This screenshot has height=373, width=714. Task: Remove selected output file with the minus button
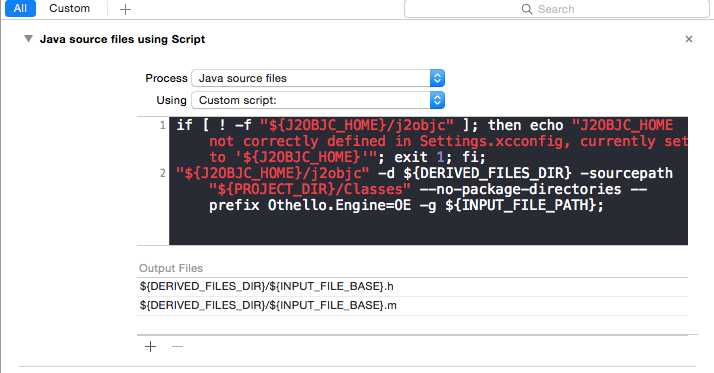pyautogui.click(x=178, y=347)
